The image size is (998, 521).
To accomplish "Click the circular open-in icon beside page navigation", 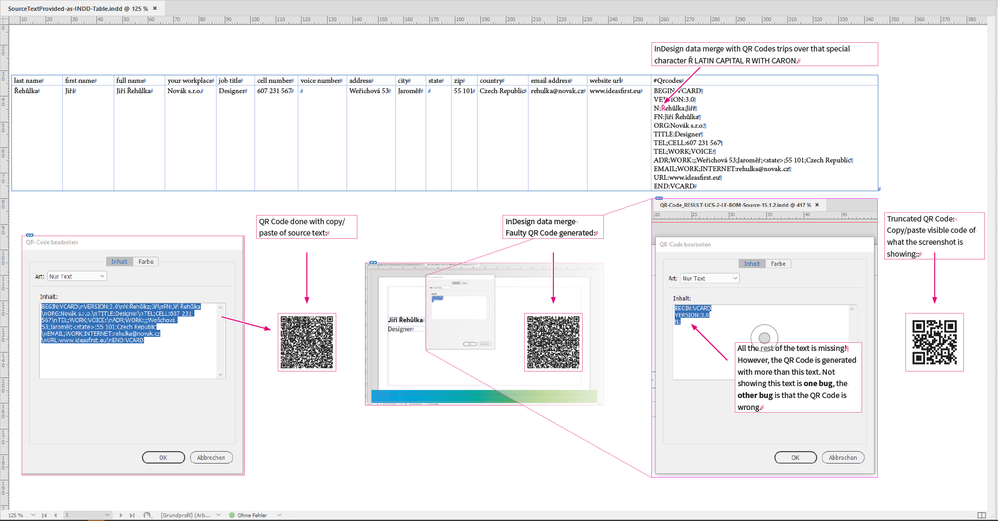I will [x=148, y=515].
